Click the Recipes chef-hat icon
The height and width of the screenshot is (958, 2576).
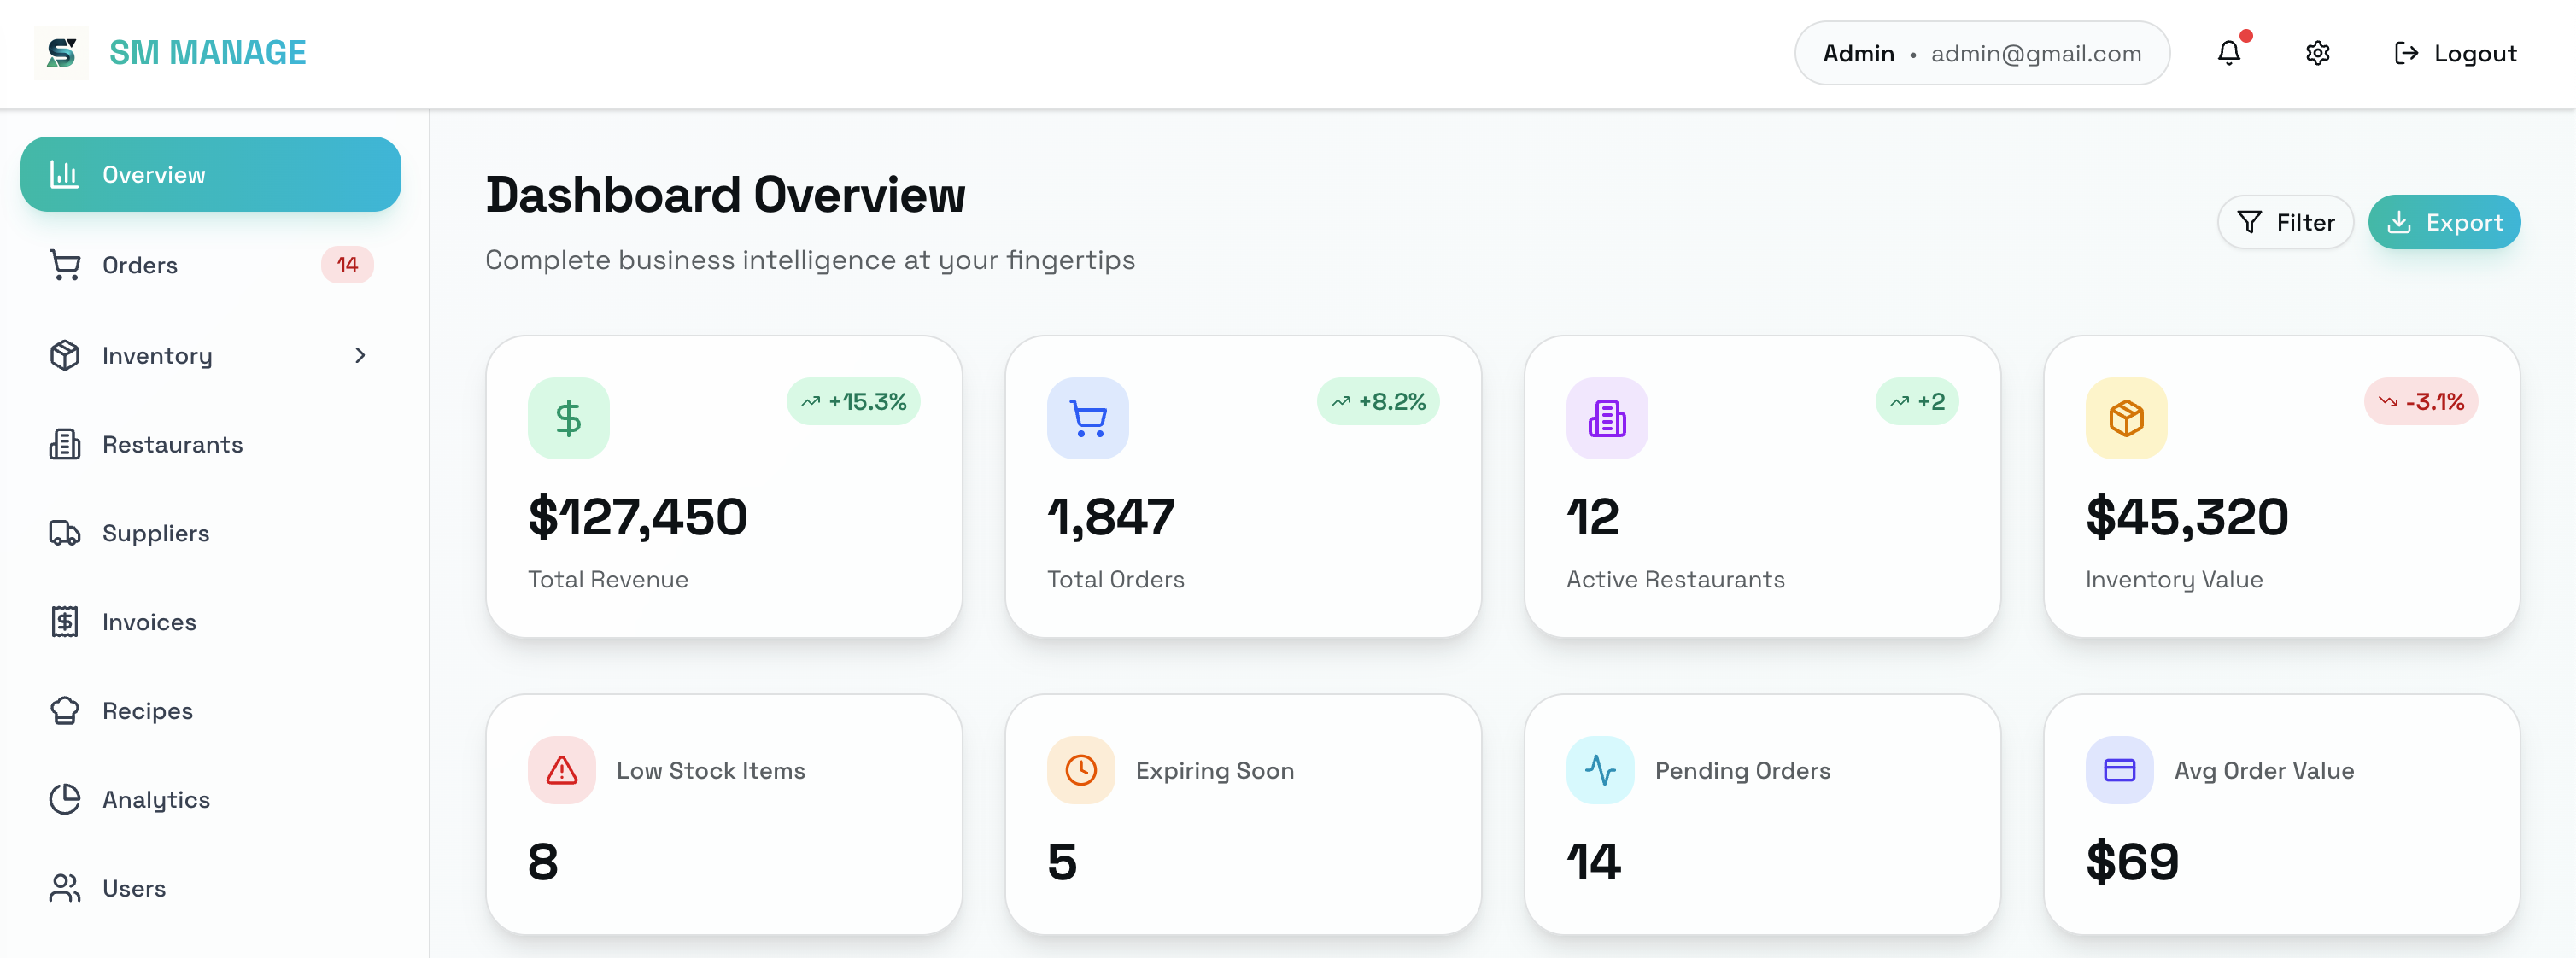click(x=64, y=710)
